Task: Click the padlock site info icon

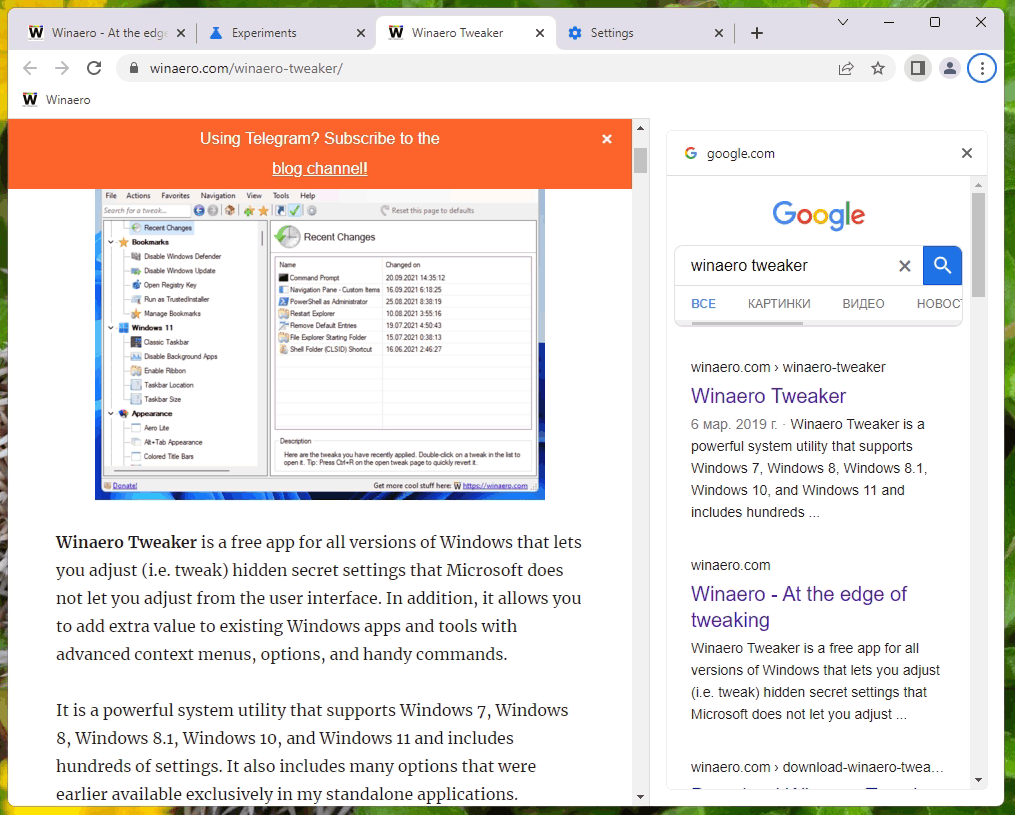Action: pos(134,68)
